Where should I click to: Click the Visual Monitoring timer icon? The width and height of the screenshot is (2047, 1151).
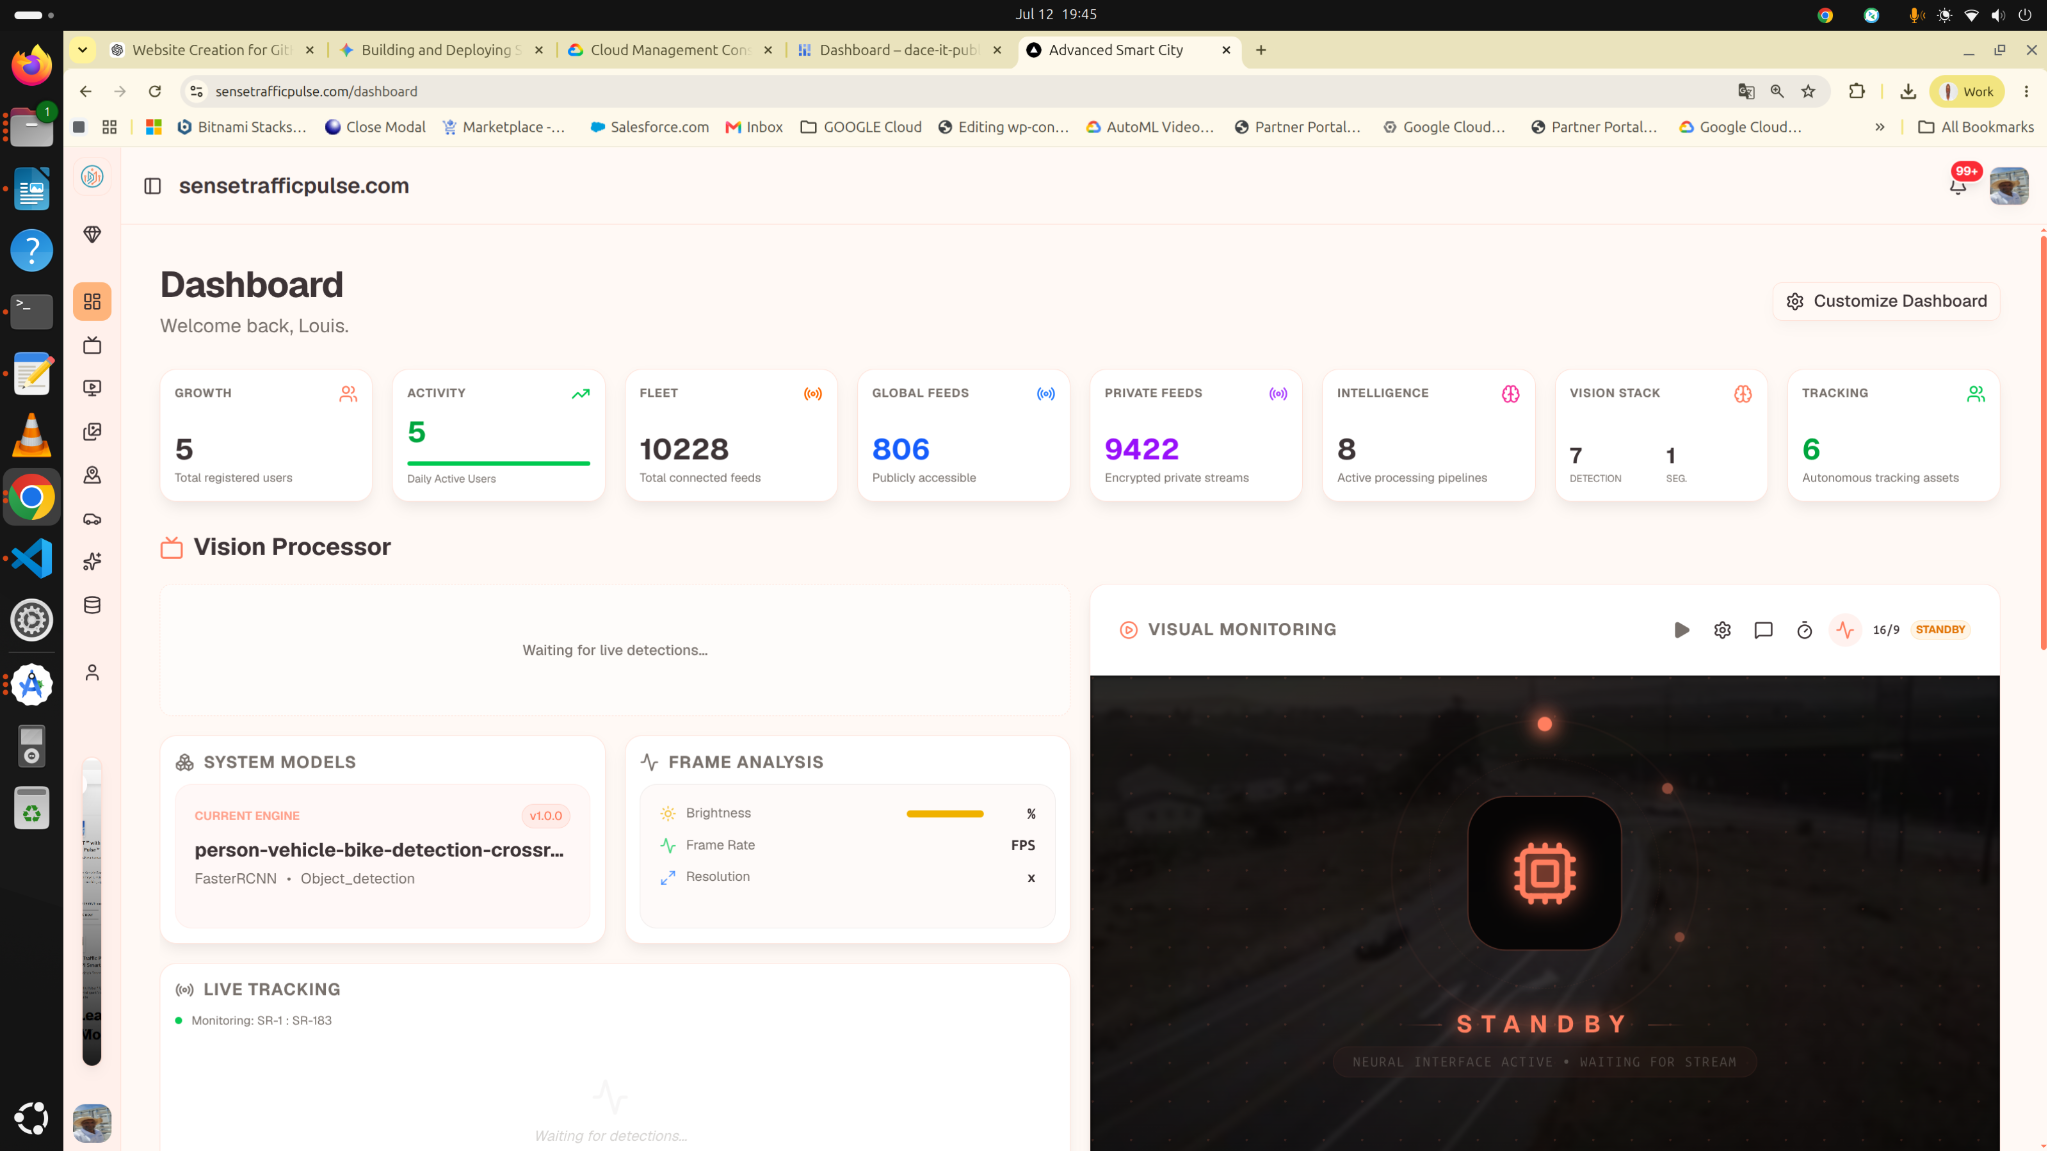coord(1804,629)
